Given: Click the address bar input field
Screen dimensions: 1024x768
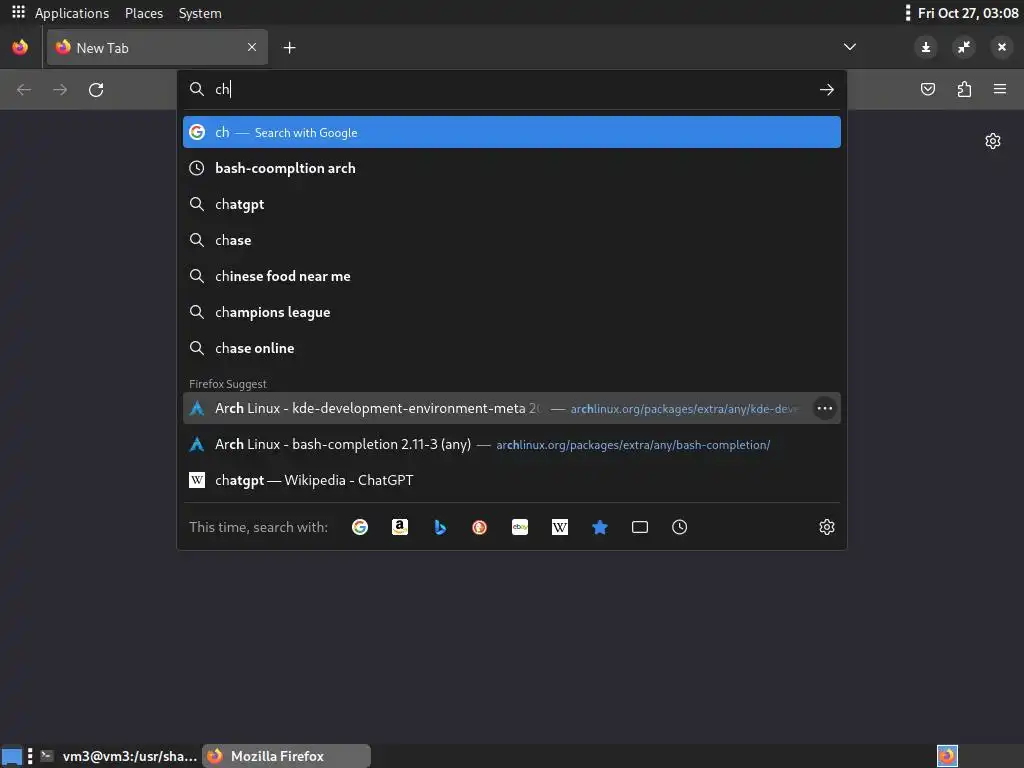Looking at the screenshot, I should coord(513,89).
